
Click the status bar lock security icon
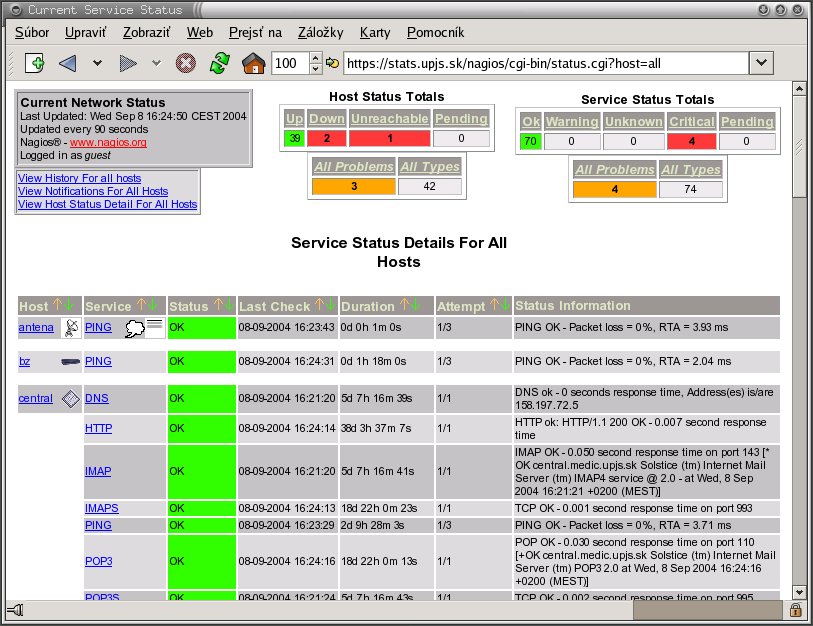(x=795, y=610)
